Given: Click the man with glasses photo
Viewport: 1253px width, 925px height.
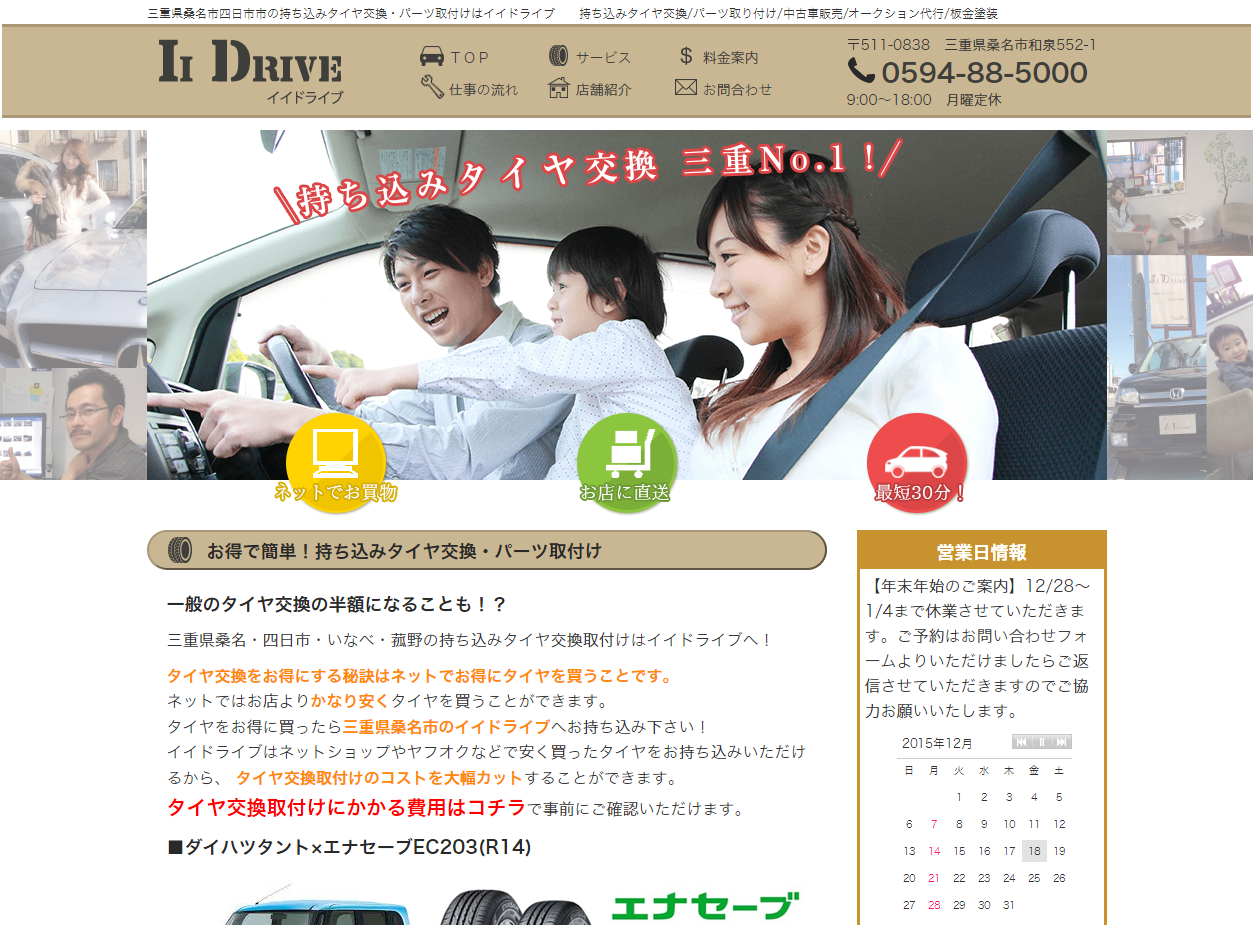Looking at the screenshot, I should 73,424.
